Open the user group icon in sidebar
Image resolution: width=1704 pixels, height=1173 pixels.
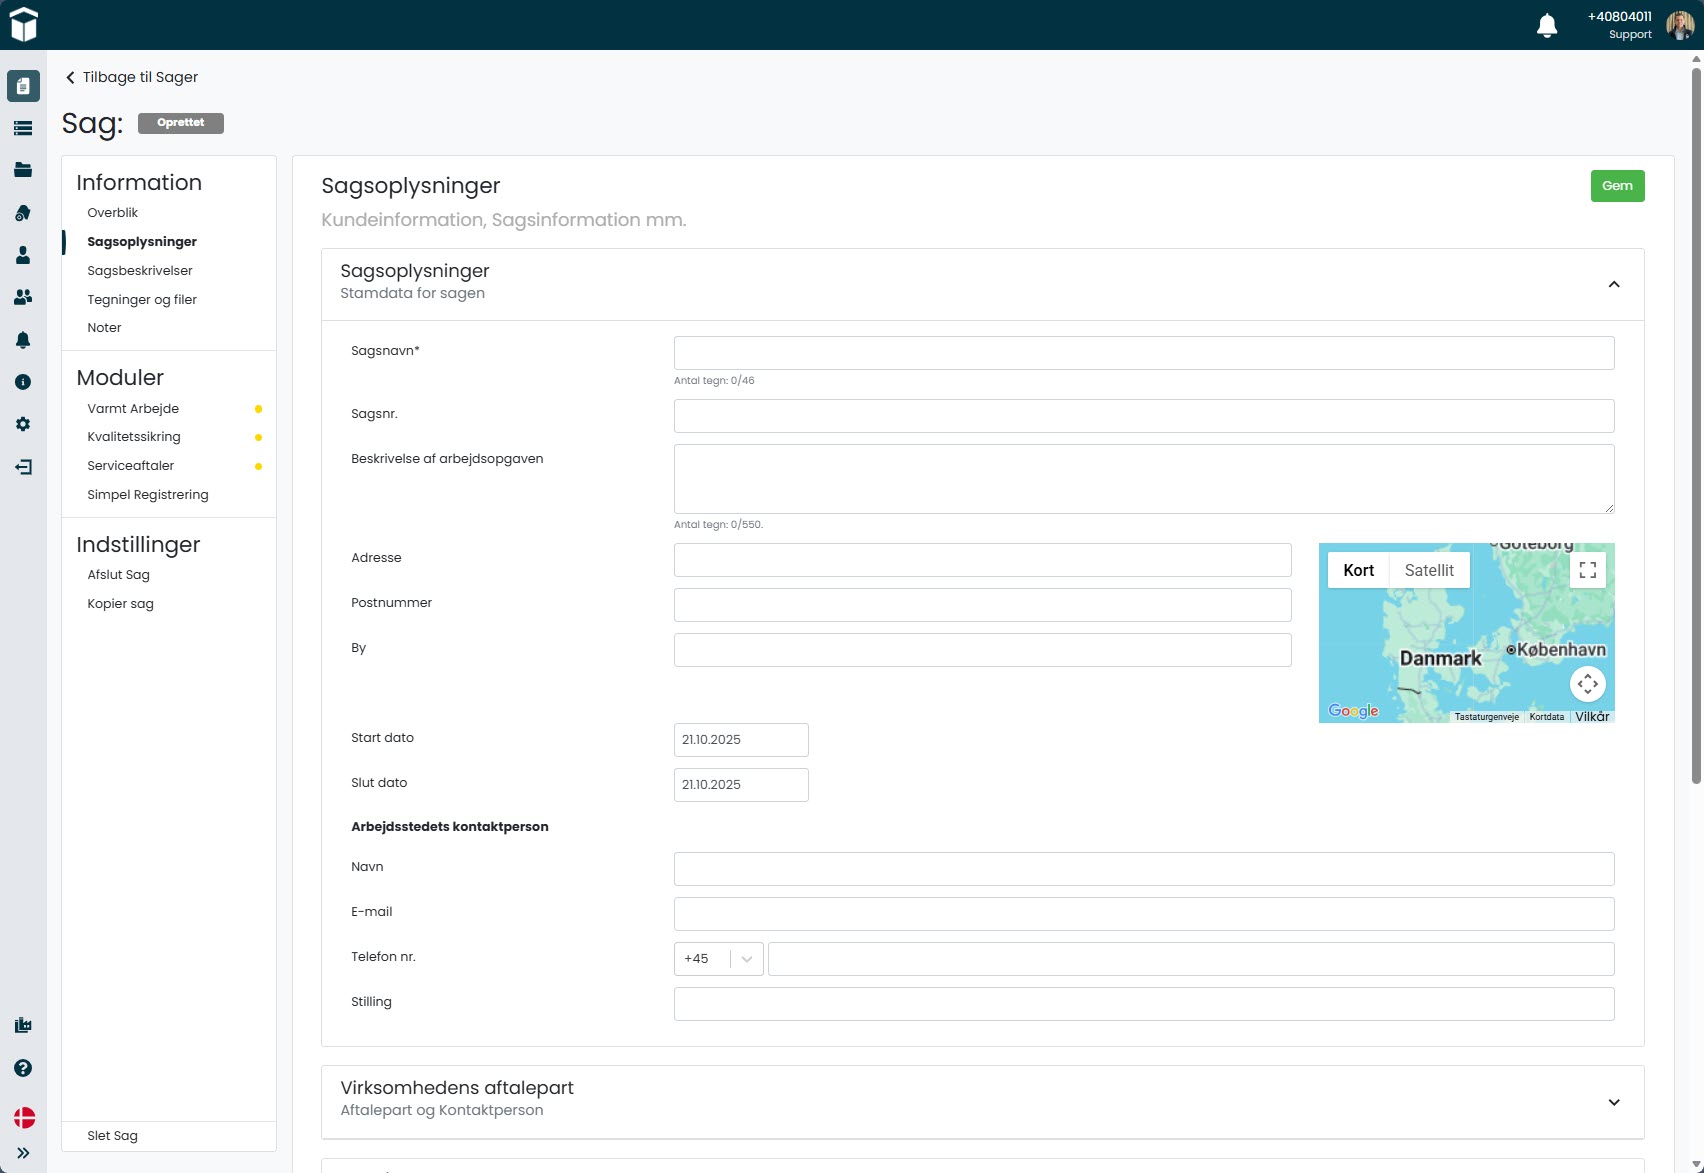tap(23, 297)
